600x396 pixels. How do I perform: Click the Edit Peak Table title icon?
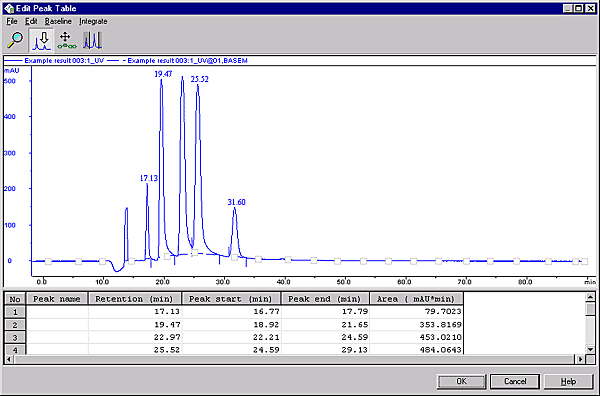coord(9,8)
